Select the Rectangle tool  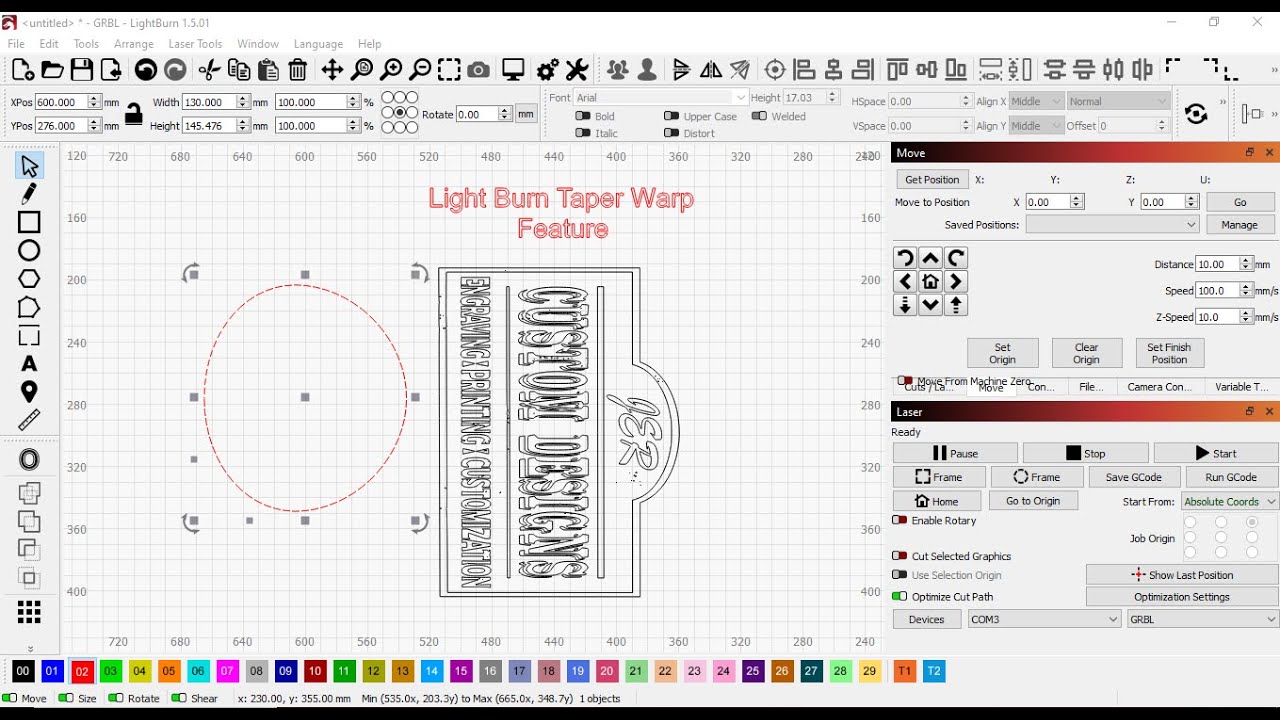pyautogui.click(x=29, y=222)
